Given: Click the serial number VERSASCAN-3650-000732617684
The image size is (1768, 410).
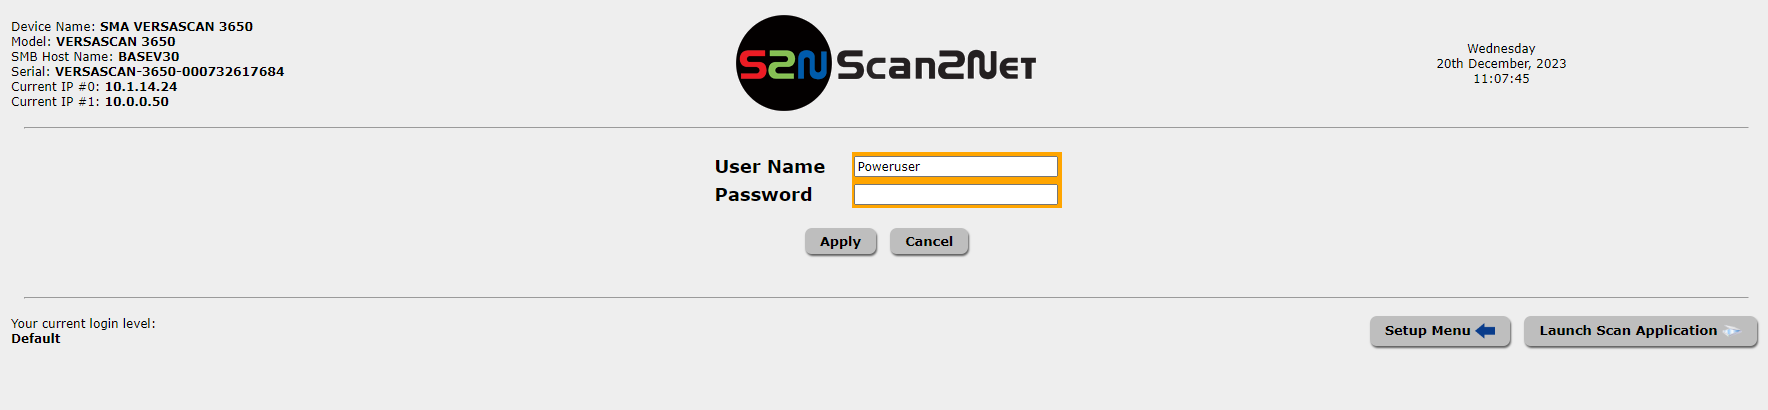Looking at the screenshot, I should coord(169,72).
